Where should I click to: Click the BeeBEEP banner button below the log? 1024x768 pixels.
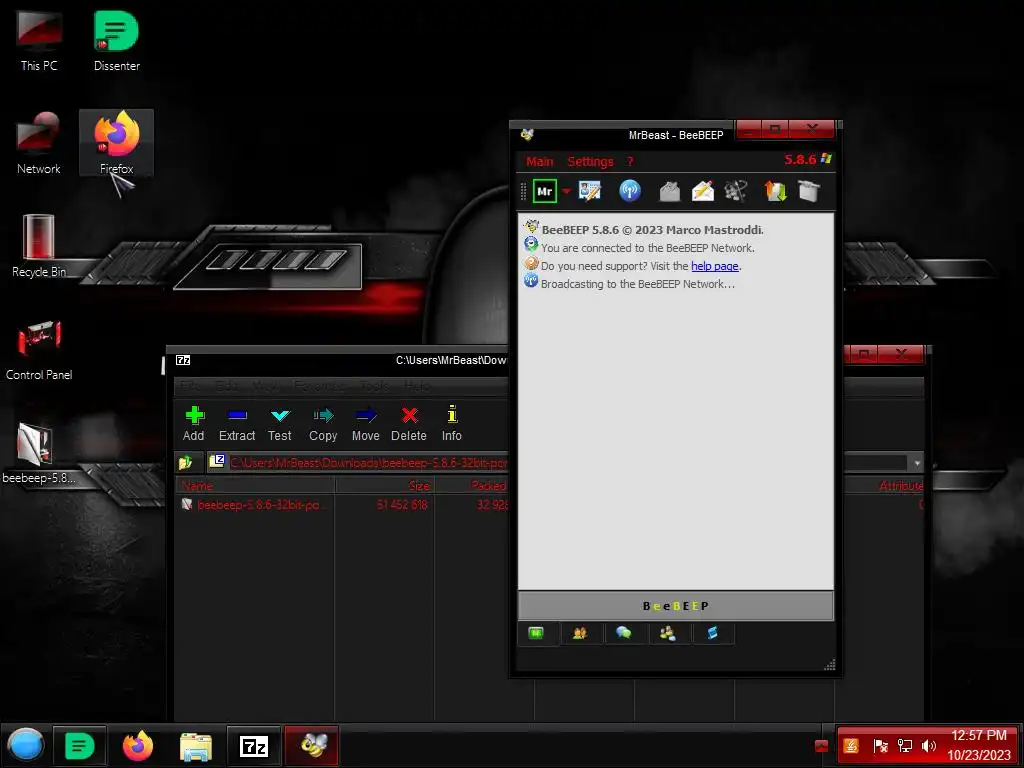[x=675, y=606]
